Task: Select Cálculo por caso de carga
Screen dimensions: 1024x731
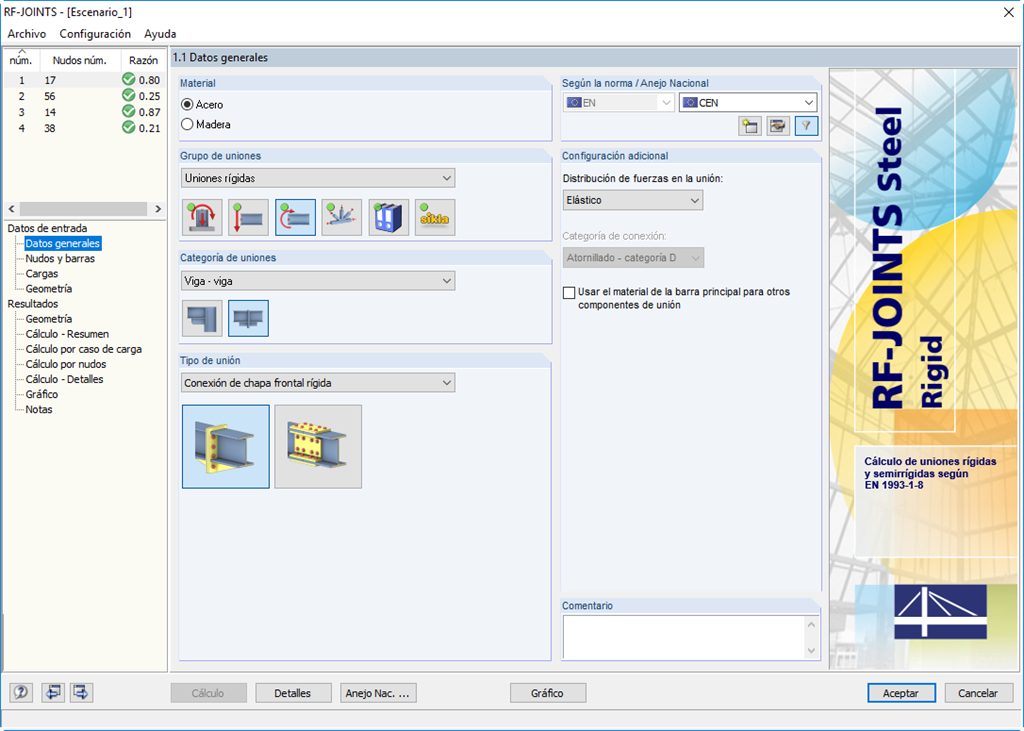Action: (x=84, y=349)
